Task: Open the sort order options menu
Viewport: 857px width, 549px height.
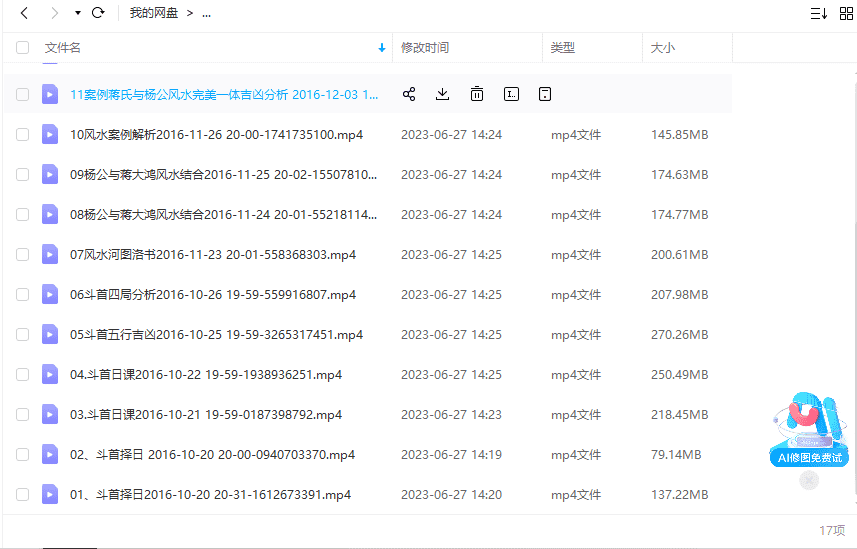Action: tap(818, 13)
